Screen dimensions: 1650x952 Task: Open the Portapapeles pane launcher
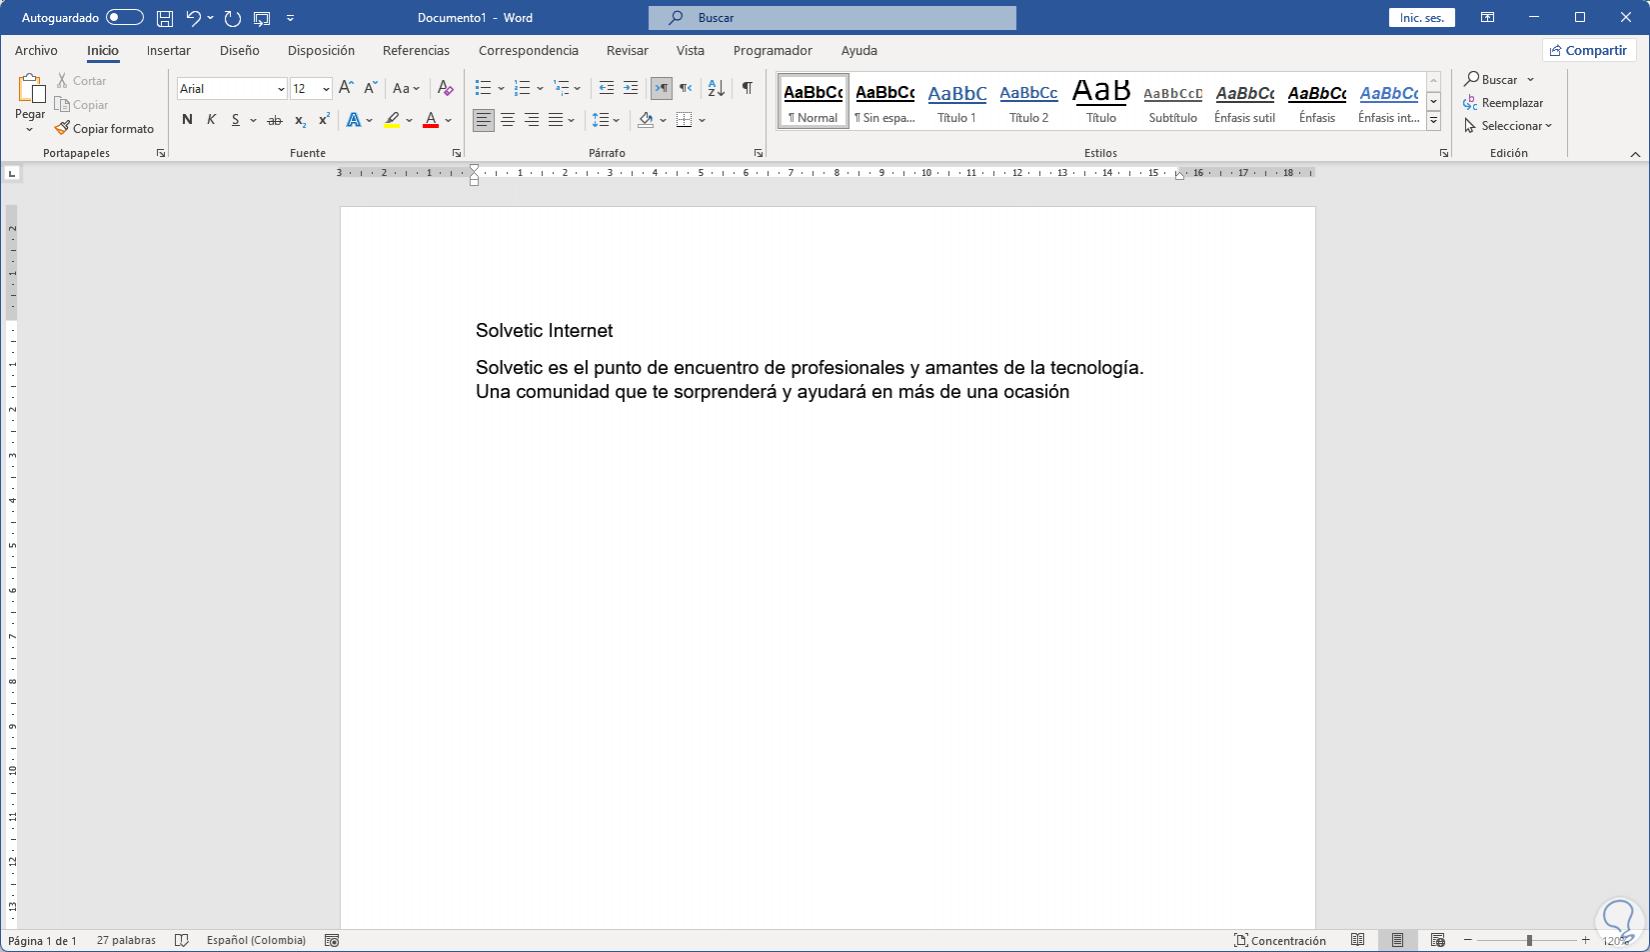tap(161, 153)
